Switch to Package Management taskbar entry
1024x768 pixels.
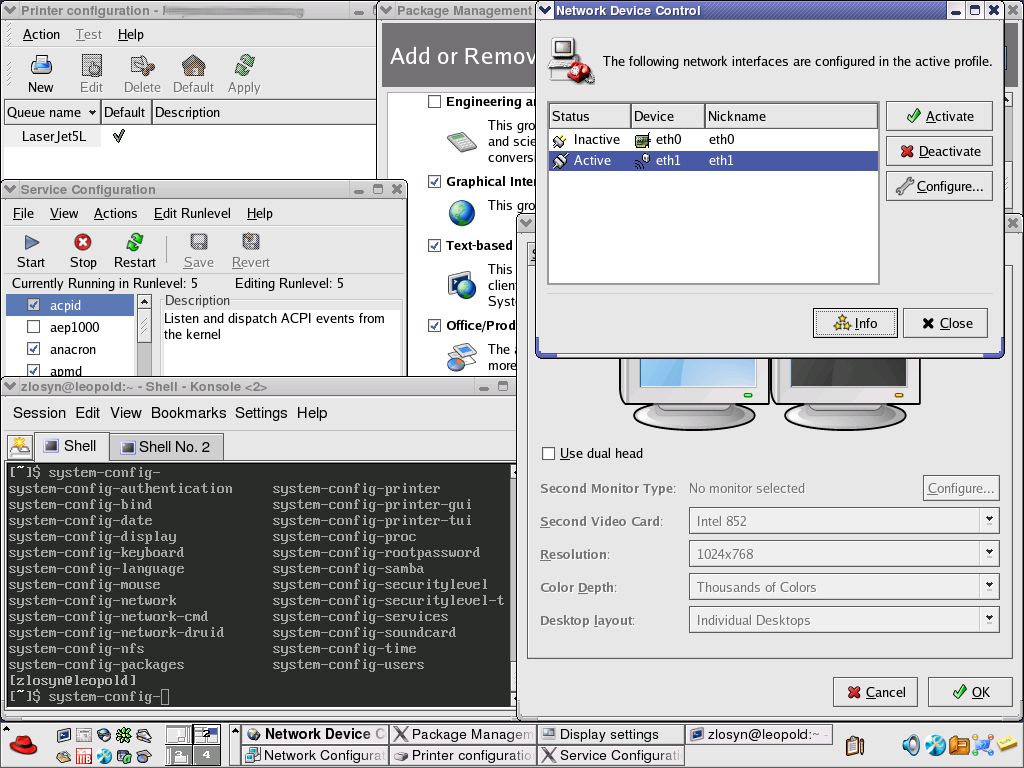point(462,734)
